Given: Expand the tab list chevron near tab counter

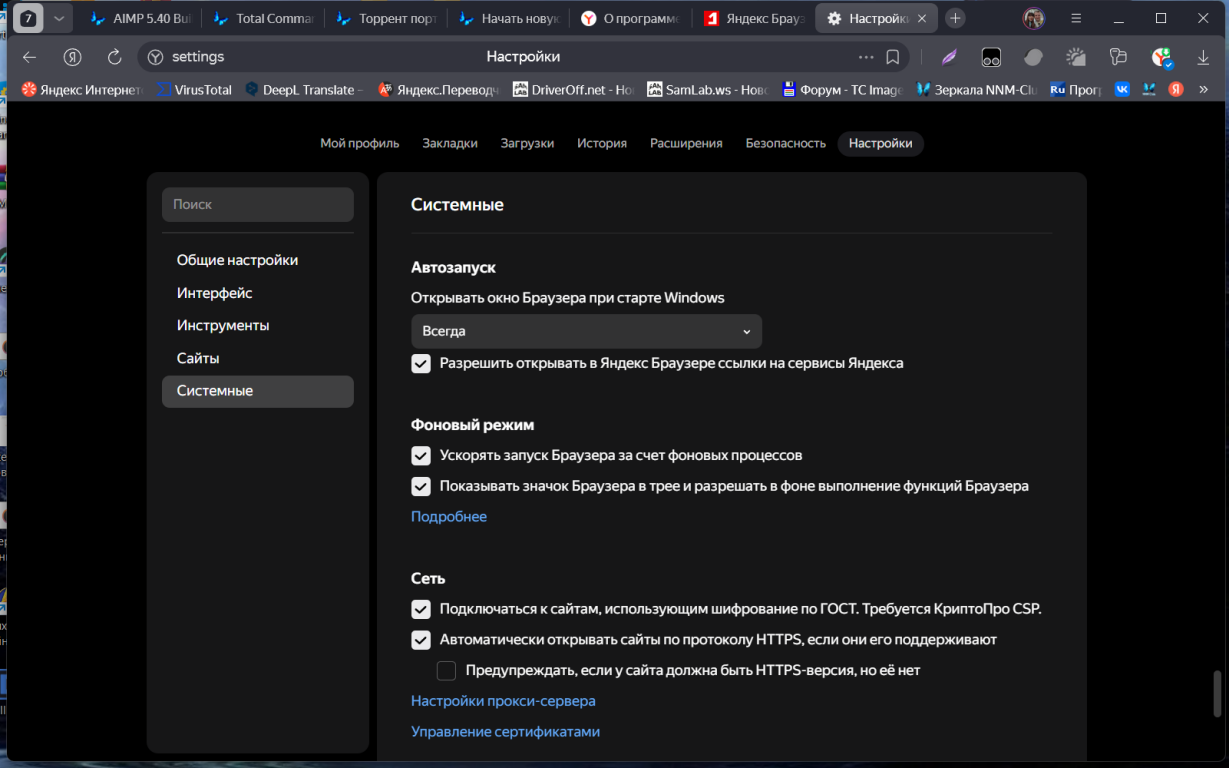Looking at the screenshot, I should [59, 18].
